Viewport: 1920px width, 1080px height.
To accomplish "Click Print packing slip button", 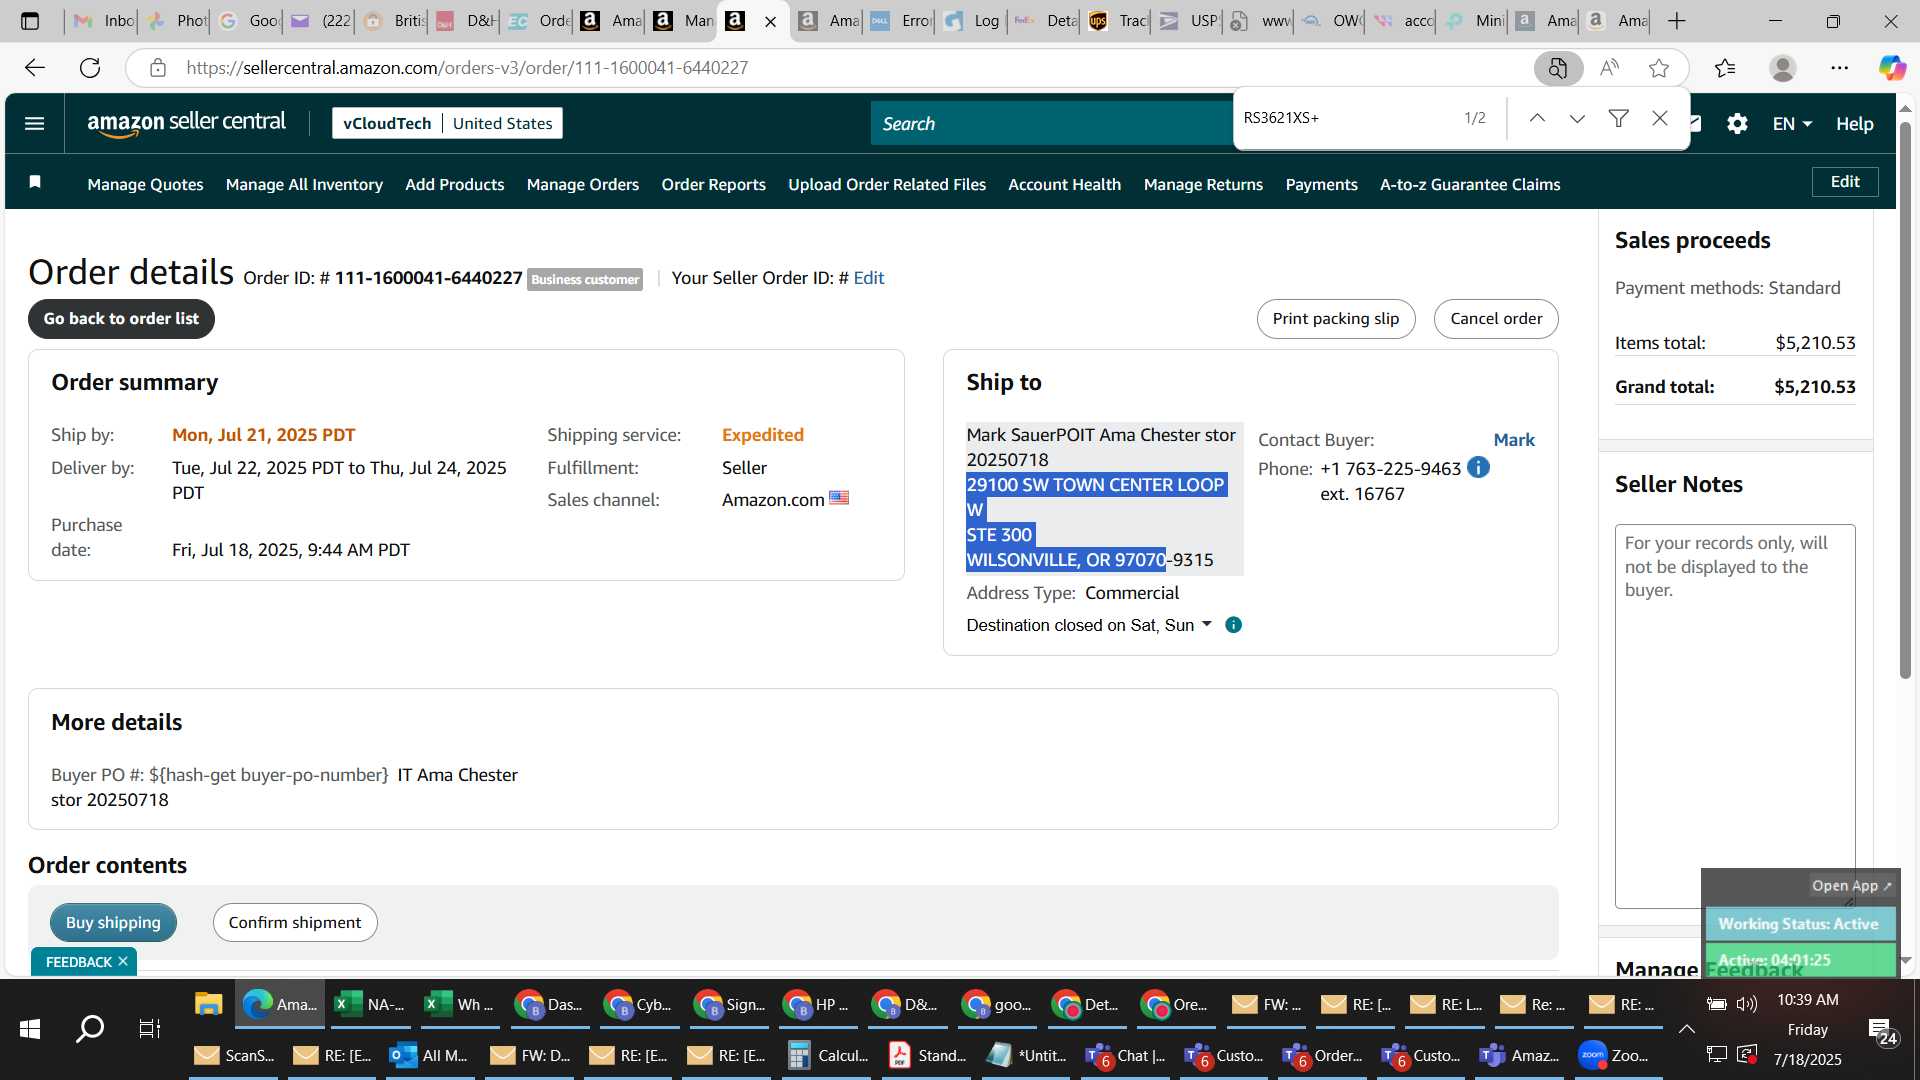I will point(1336,319).
